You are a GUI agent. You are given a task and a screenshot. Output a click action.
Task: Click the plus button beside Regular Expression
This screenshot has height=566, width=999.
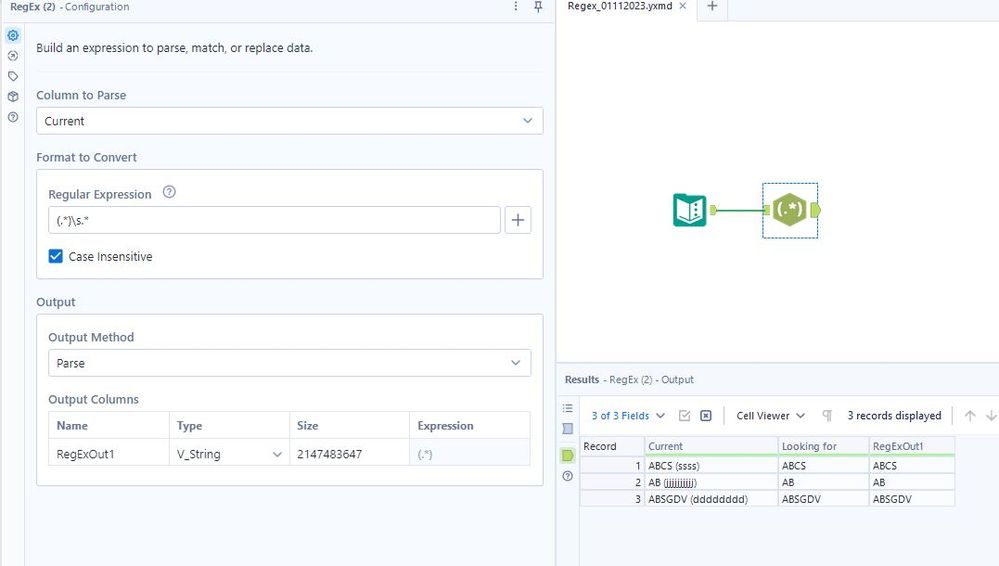(x=517, y=221)
